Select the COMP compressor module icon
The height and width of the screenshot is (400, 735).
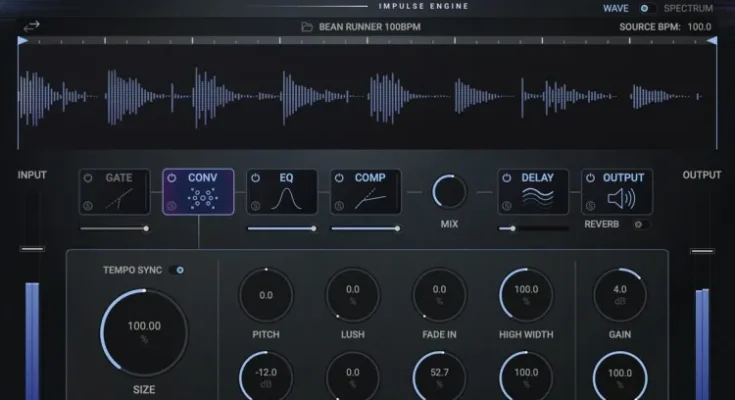click(366, 199)
